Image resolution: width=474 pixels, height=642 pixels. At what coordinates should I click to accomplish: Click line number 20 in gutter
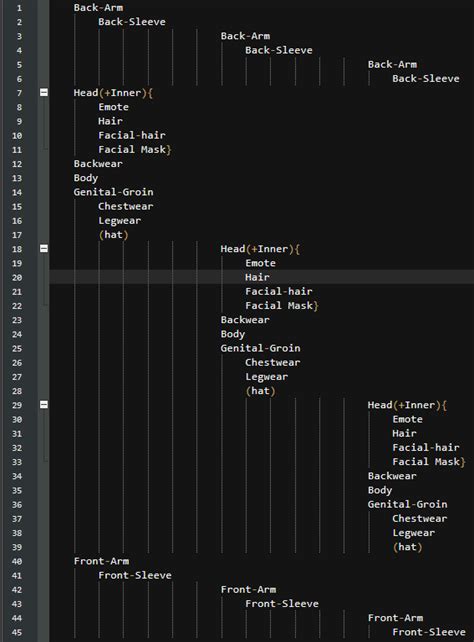tap(17, 277)
